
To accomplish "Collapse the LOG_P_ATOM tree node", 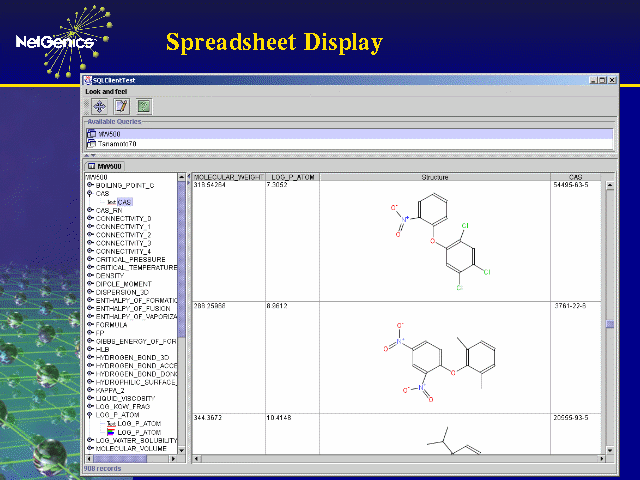I will coord(90,415).
